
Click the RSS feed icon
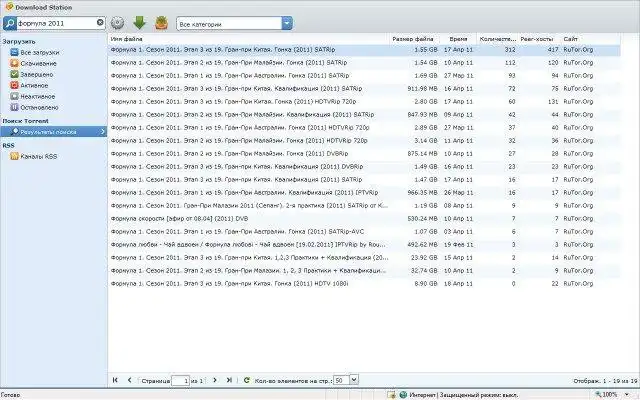(14, 156)
